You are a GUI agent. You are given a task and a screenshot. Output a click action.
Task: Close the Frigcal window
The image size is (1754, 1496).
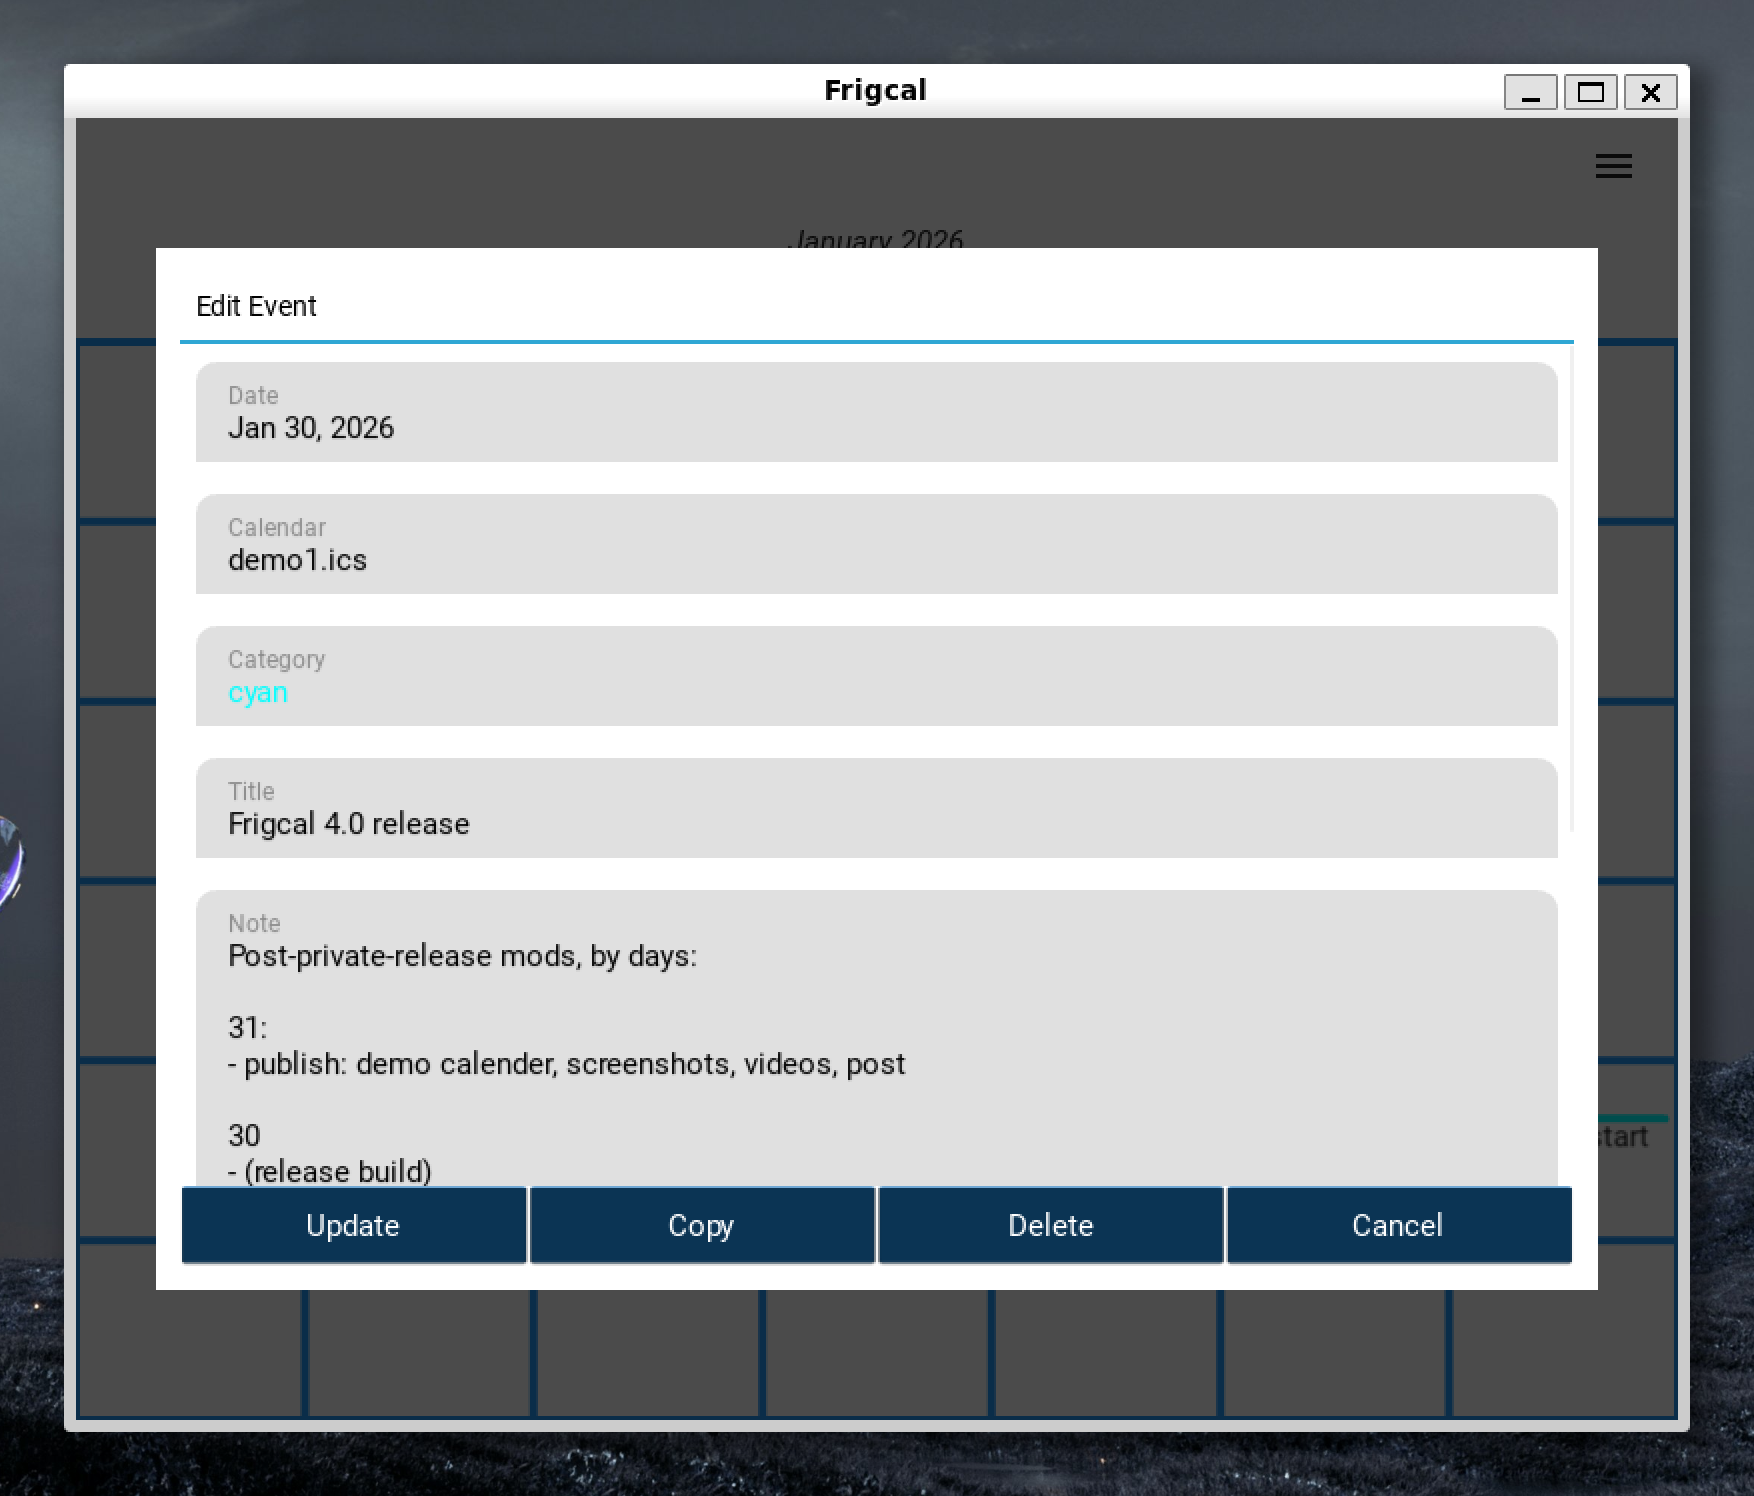coord(1650,93)
